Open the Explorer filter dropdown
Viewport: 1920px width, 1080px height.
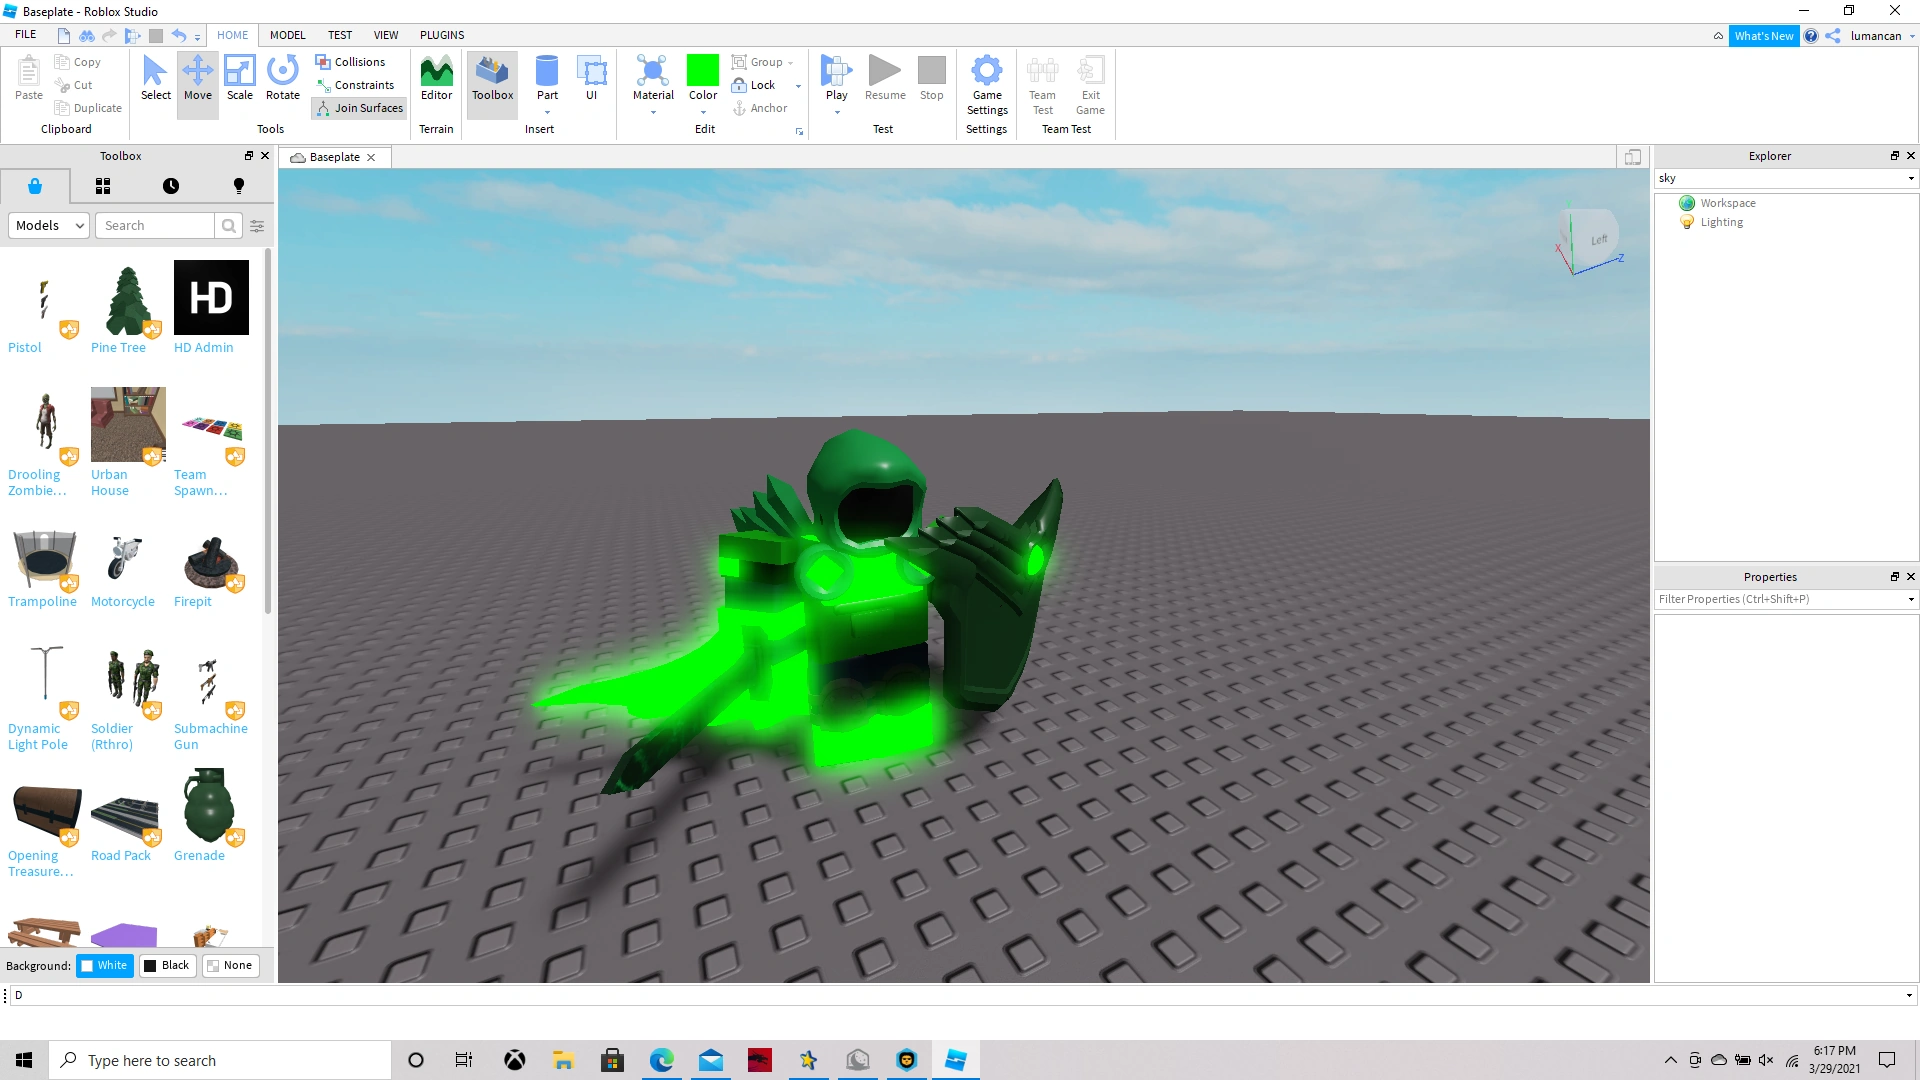pos(1910,179)
